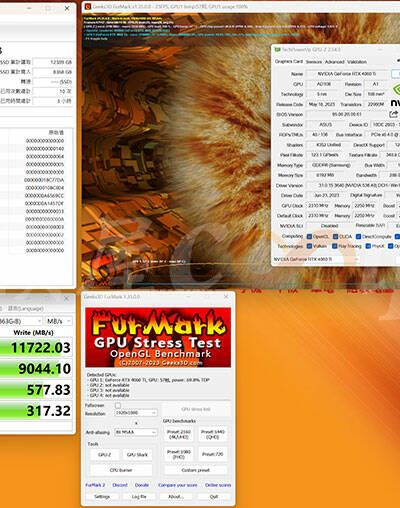Viewport: 400px width, 508px height.
Task: Click the Write (MB/s) column header
Action: [x=33, y=332]
